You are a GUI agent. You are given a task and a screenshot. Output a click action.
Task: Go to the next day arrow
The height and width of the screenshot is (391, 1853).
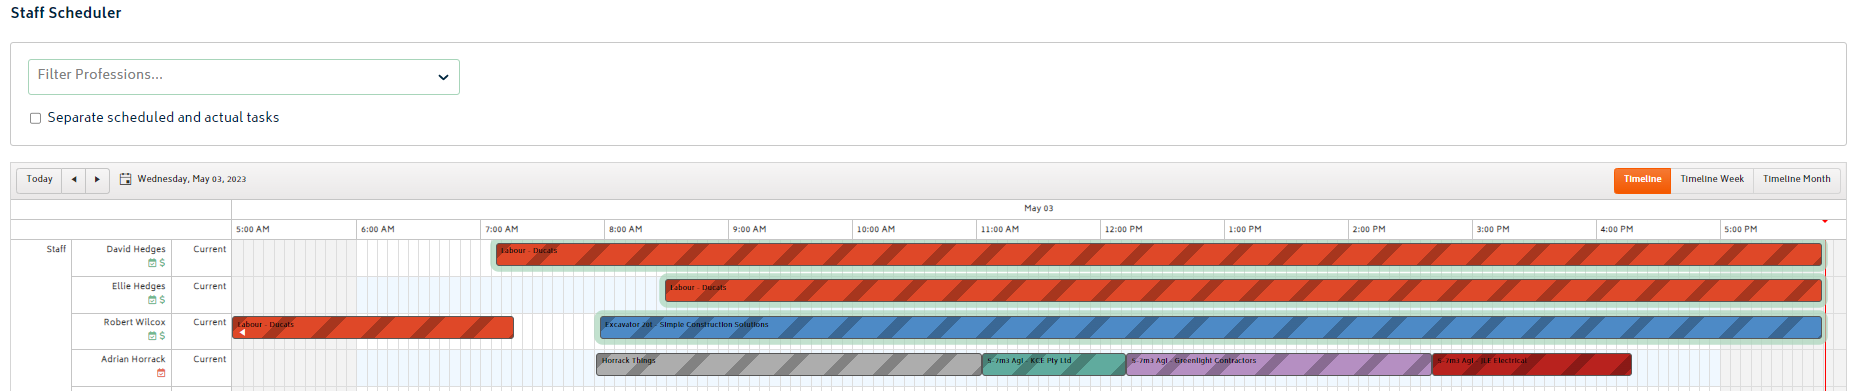[97, 180]
